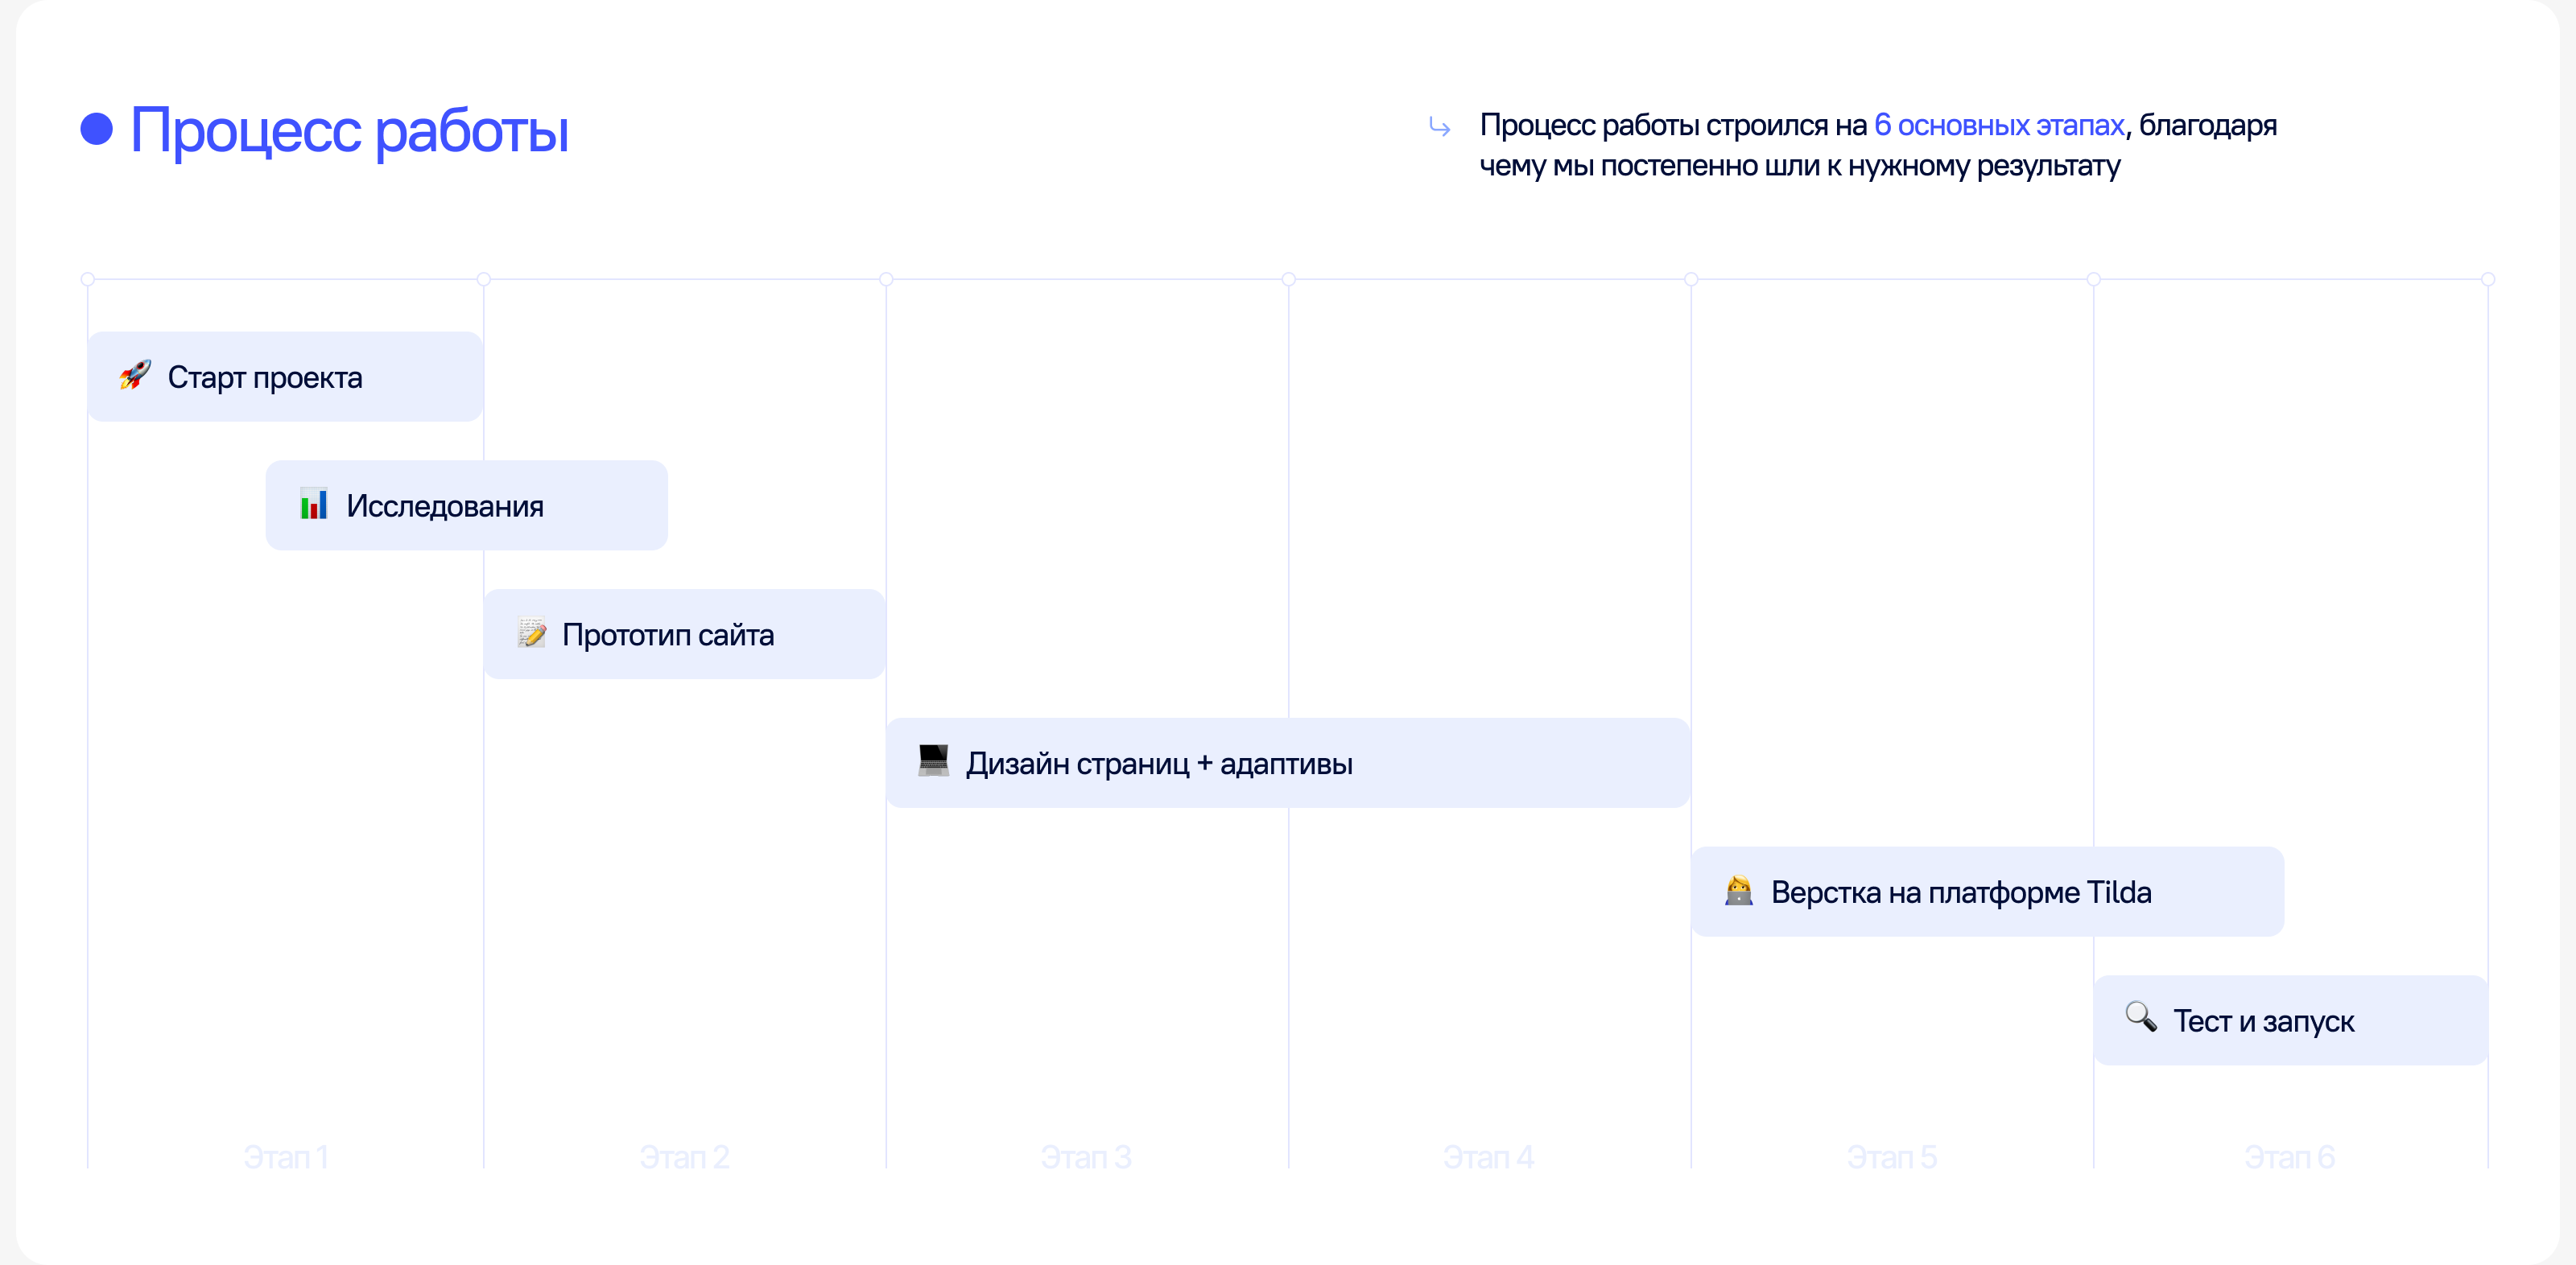Click the bar chart icon near Исследования
The height and width of the screenshot is (1265, 2576).
click(x=314, y=504)
